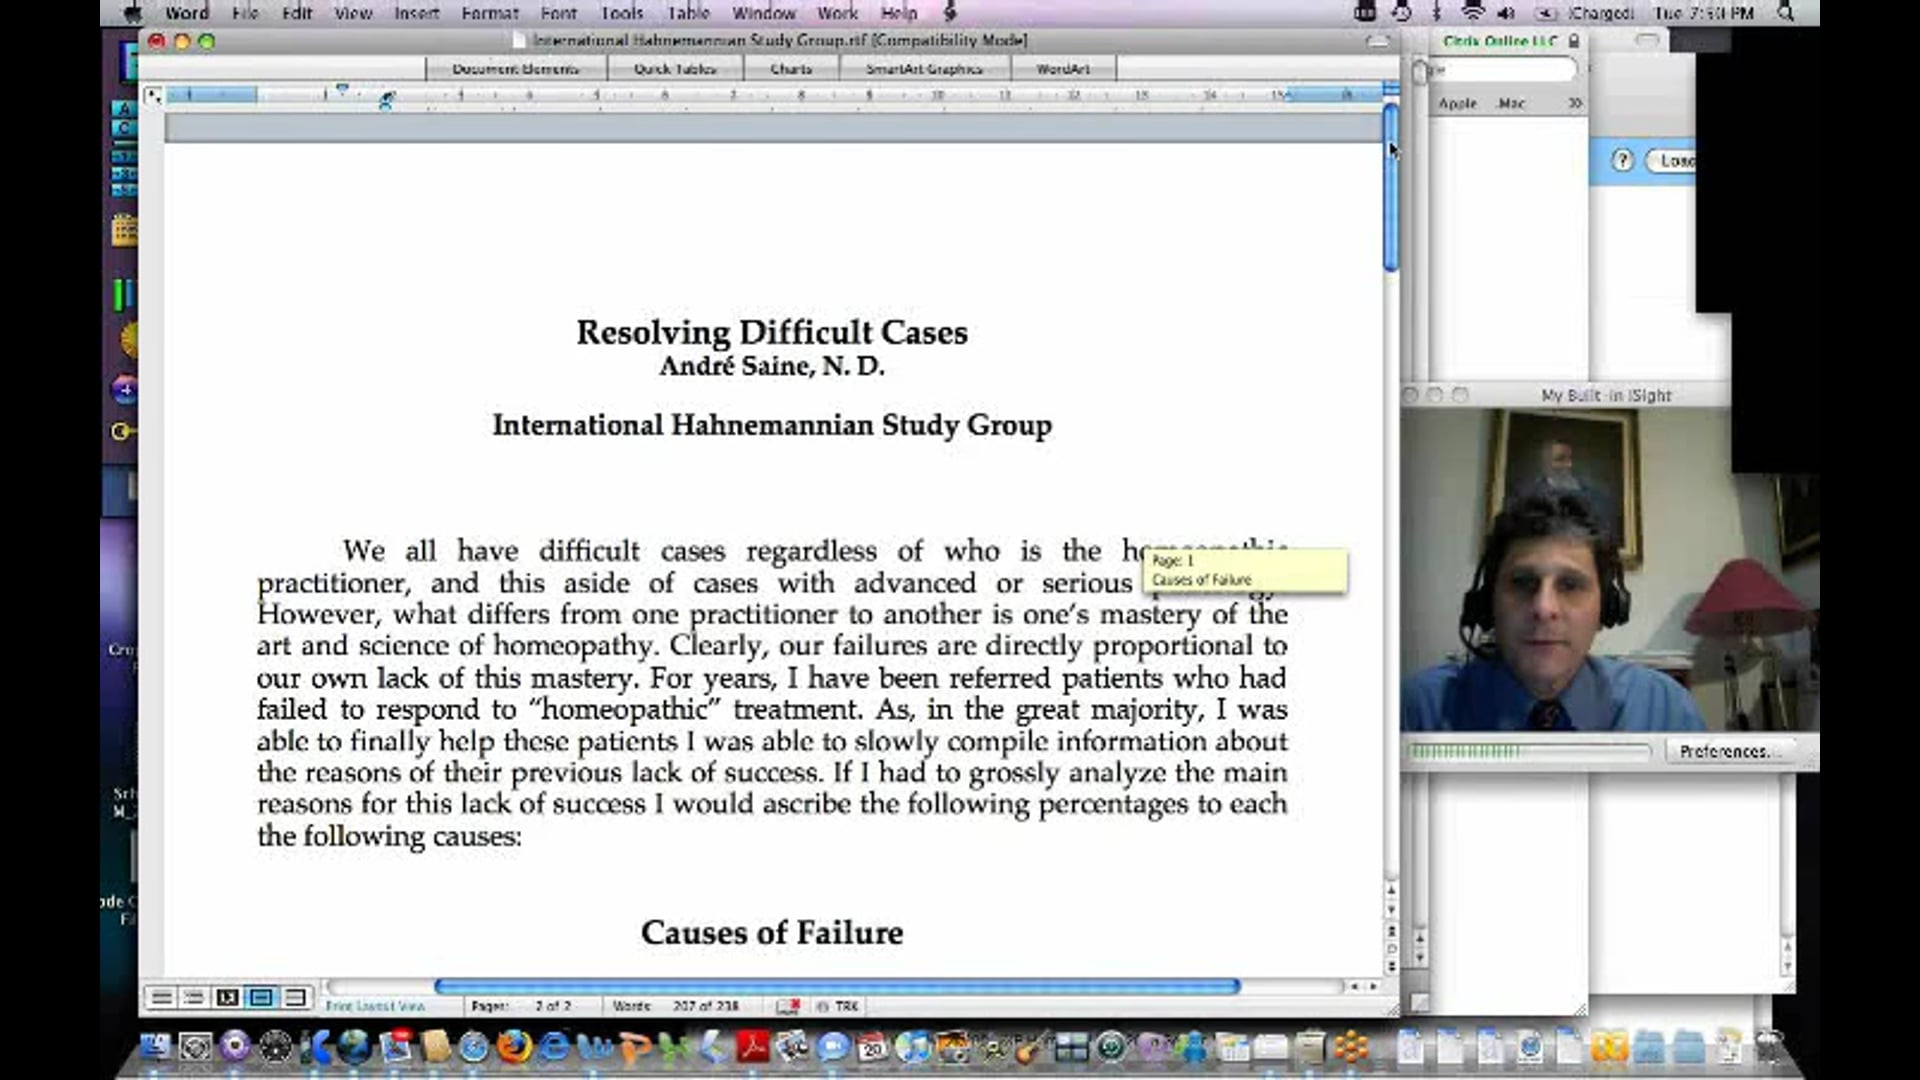Switch to the WordArt tab
Image resolution: width=1920 pixels, height=1080 pixels.
tap(1063, 68)
